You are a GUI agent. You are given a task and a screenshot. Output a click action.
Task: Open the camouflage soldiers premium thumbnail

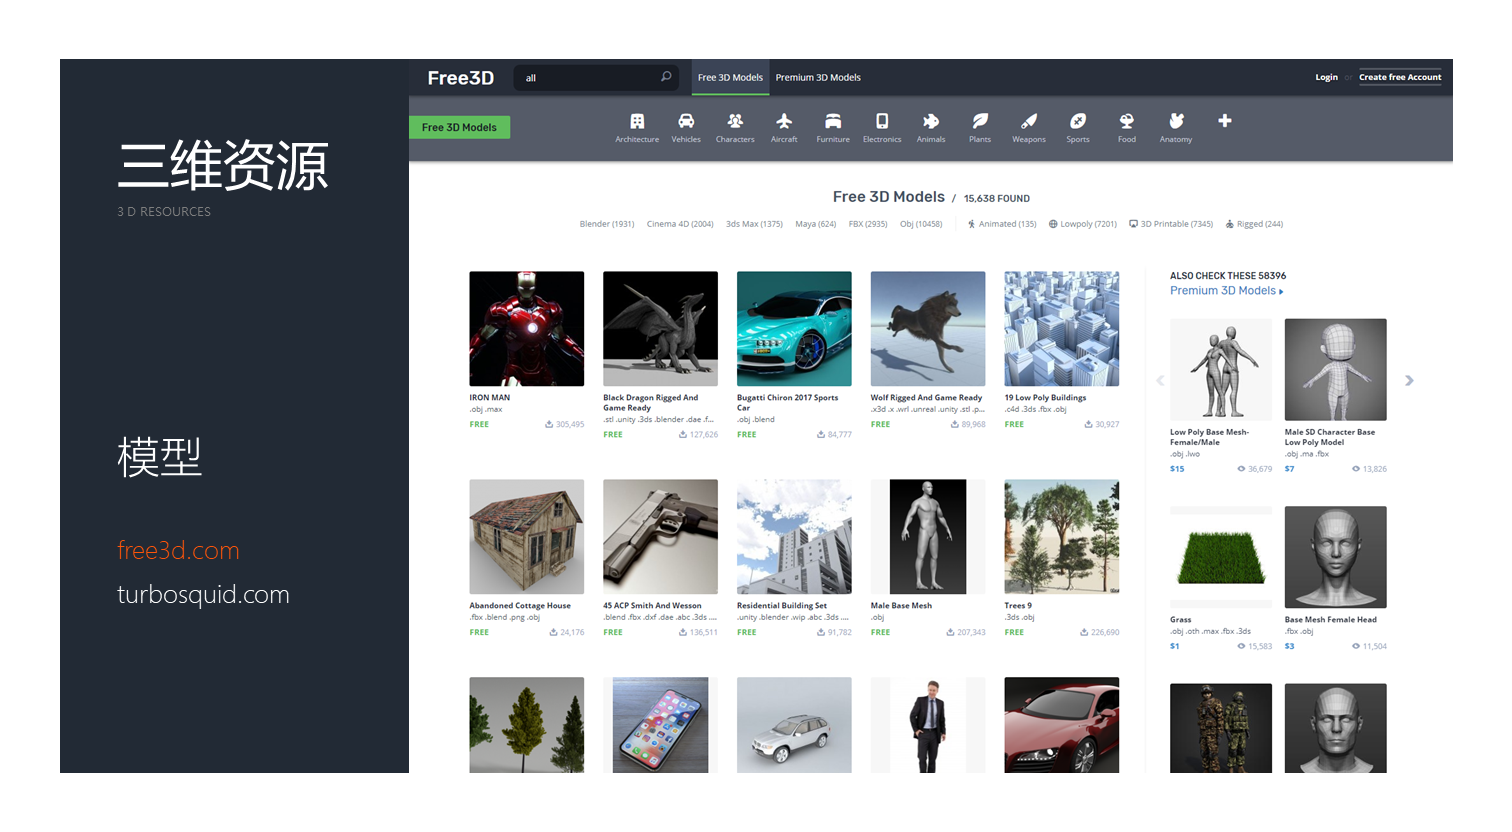pyautogui.click(x=1221, y=728)
